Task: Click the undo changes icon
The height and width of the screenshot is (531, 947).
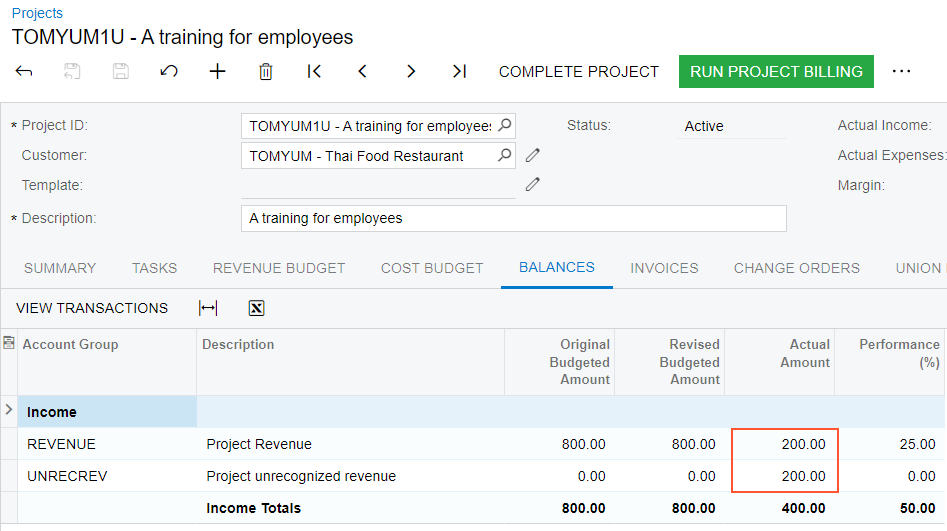Action: click(169, 71)
